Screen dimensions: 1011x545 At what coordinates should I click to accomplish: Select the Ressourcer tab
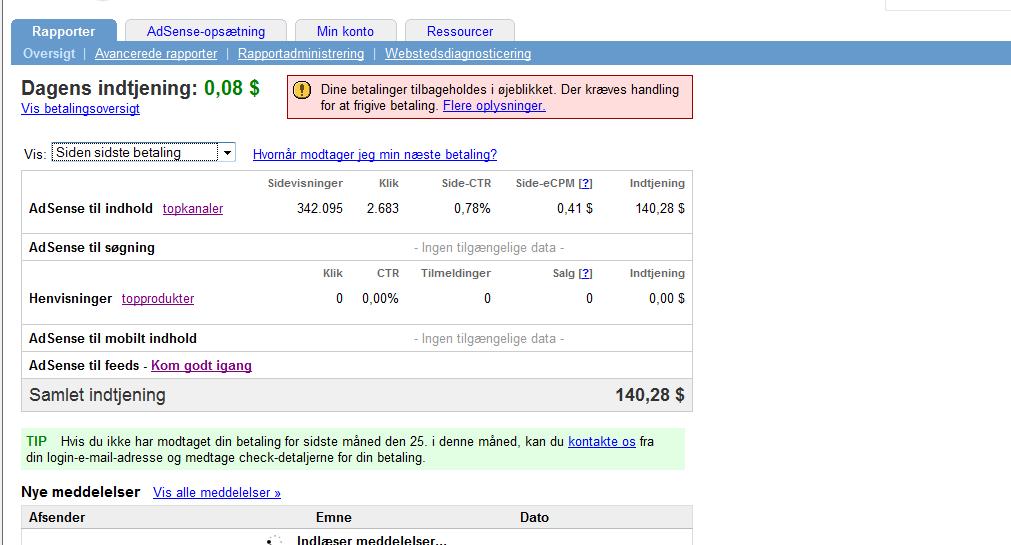coord(461,31)
